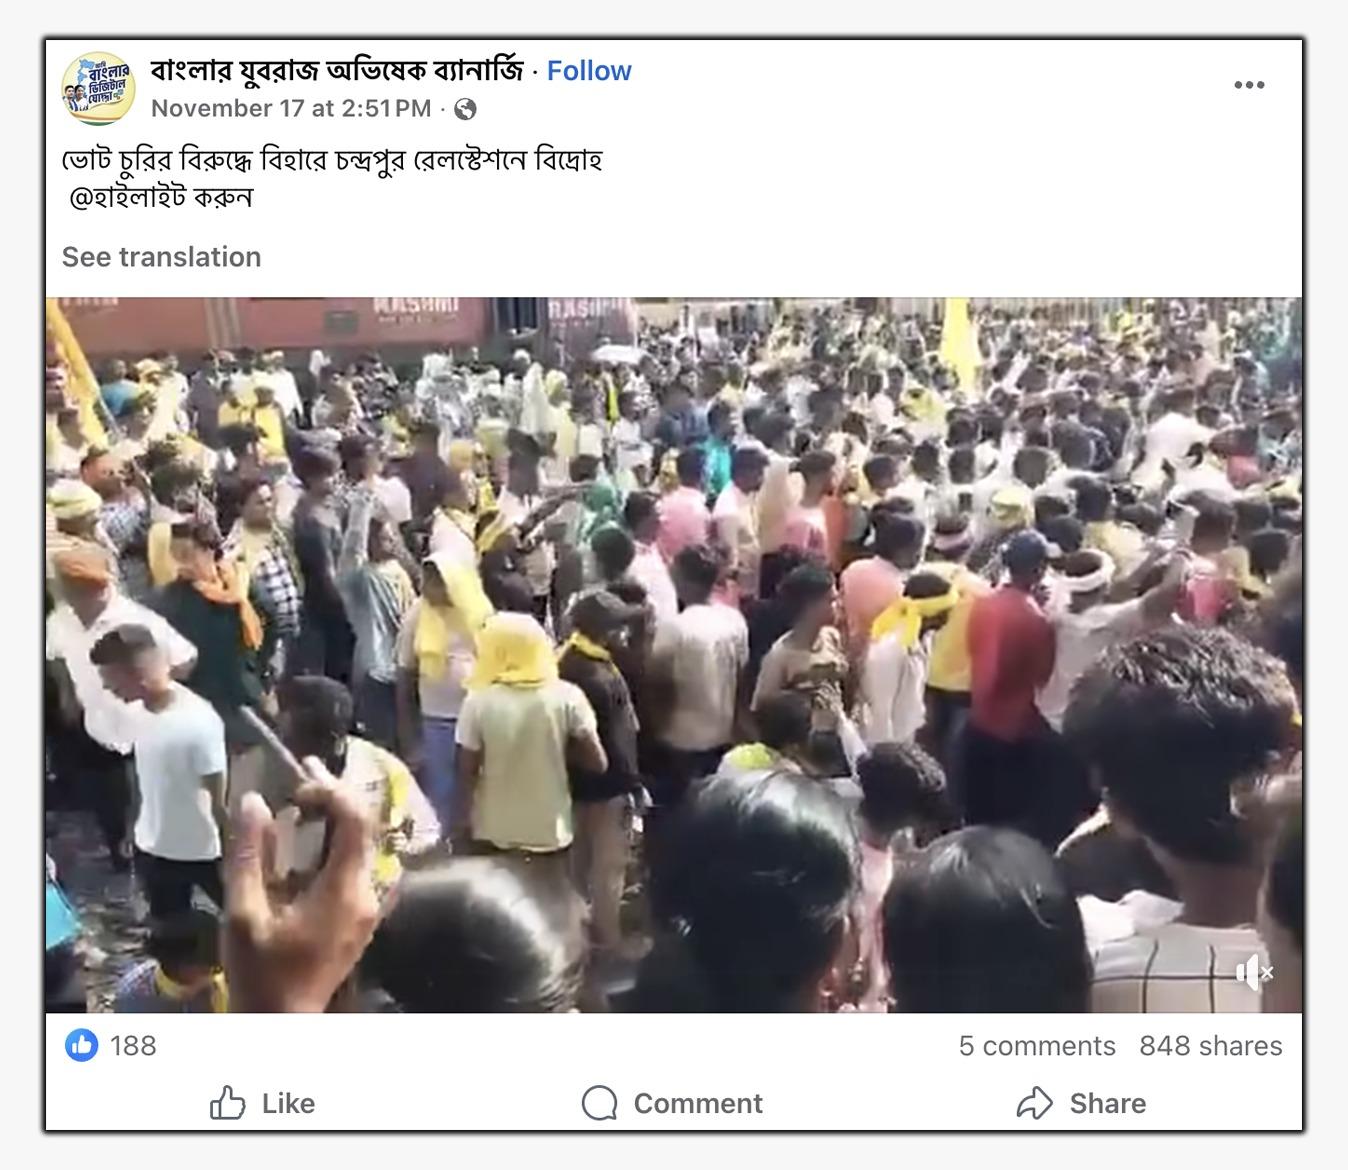Click the public globe privacy icon
The height and width of the screenshot is (1170, 1348).
[465, 109]
